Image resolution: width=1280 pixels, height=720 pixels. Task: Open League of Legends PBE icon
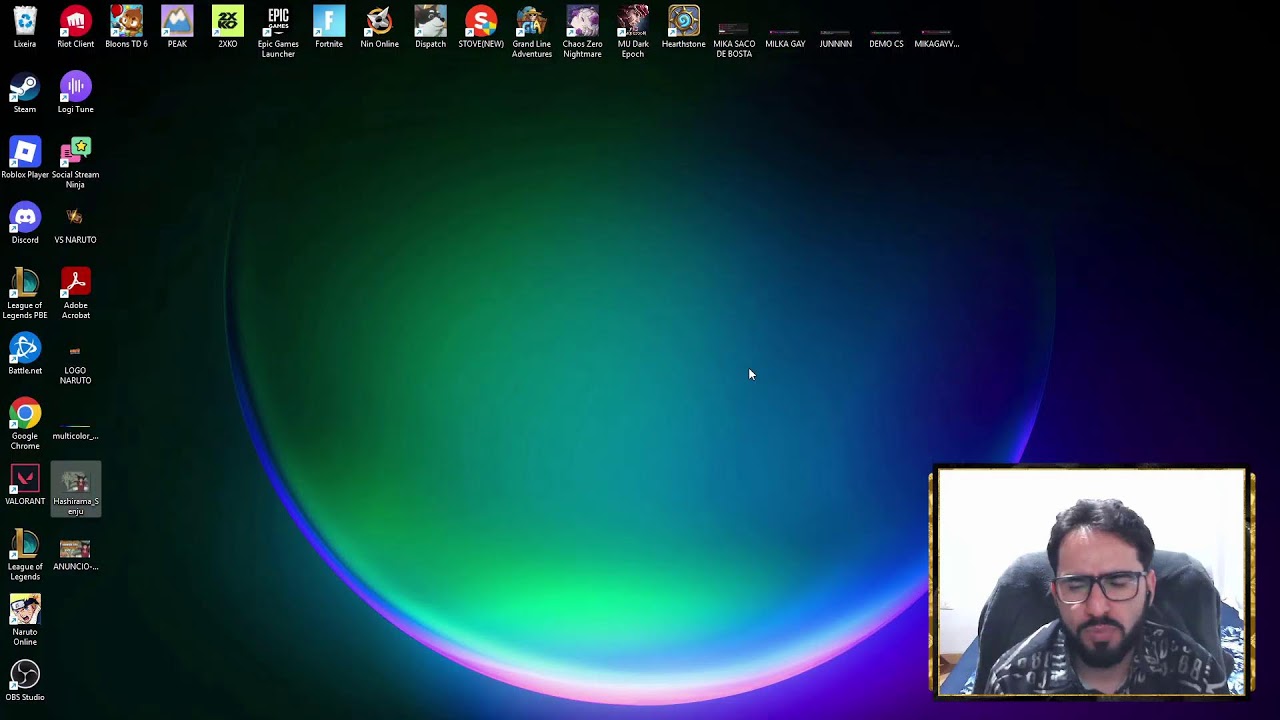(25, 293)
